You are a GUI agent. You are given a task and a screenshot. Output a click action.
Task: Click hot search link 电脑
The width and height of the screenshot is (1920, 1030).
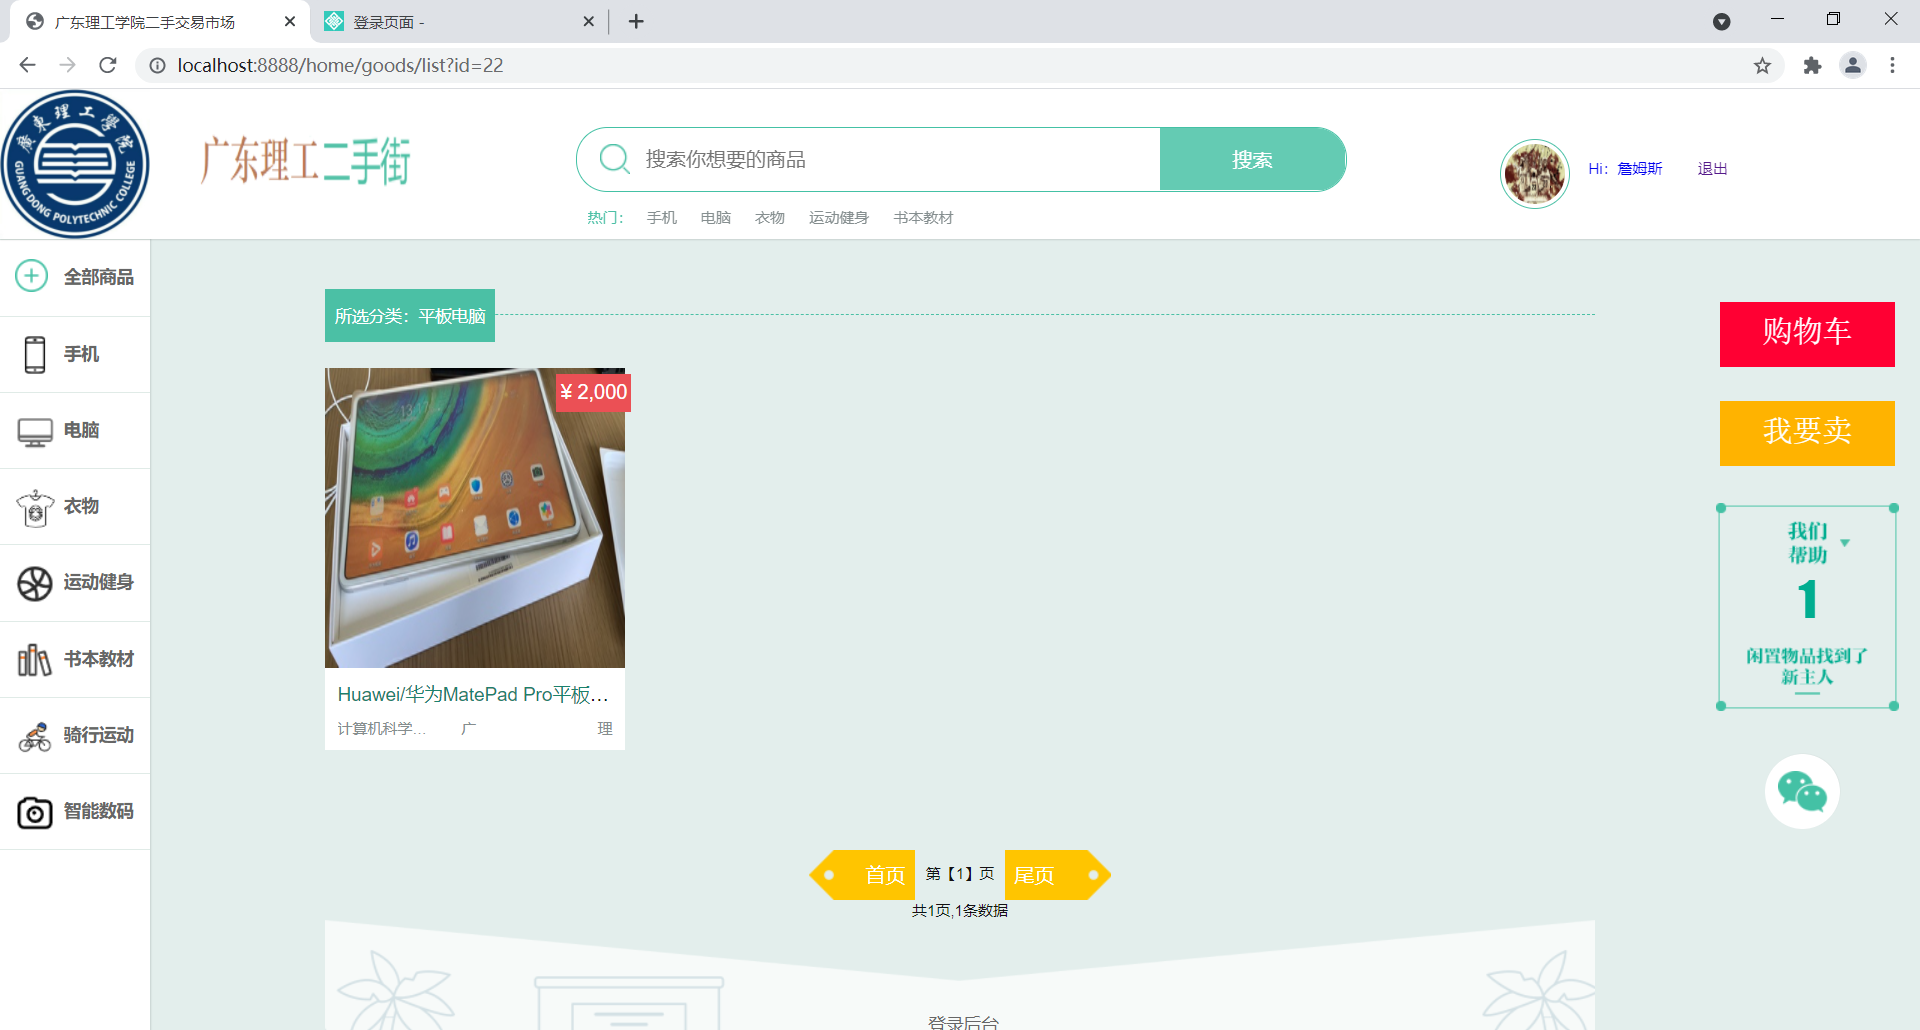pos(716,218)
